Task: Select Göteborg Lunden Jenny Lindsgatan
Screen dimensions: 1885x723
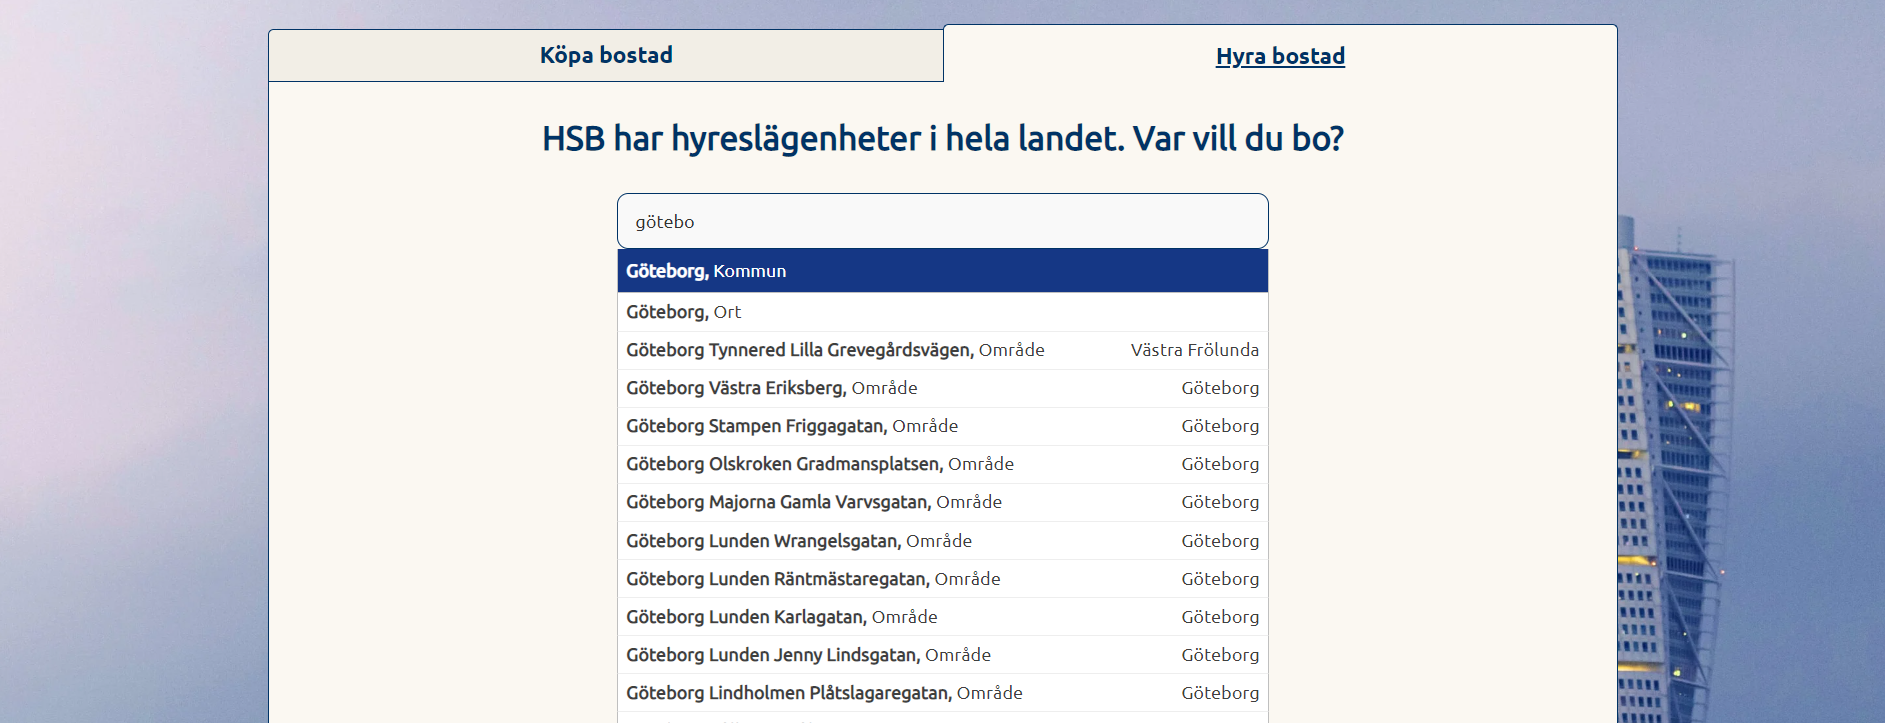Action: pyautogui.click(x=943, y=655)
